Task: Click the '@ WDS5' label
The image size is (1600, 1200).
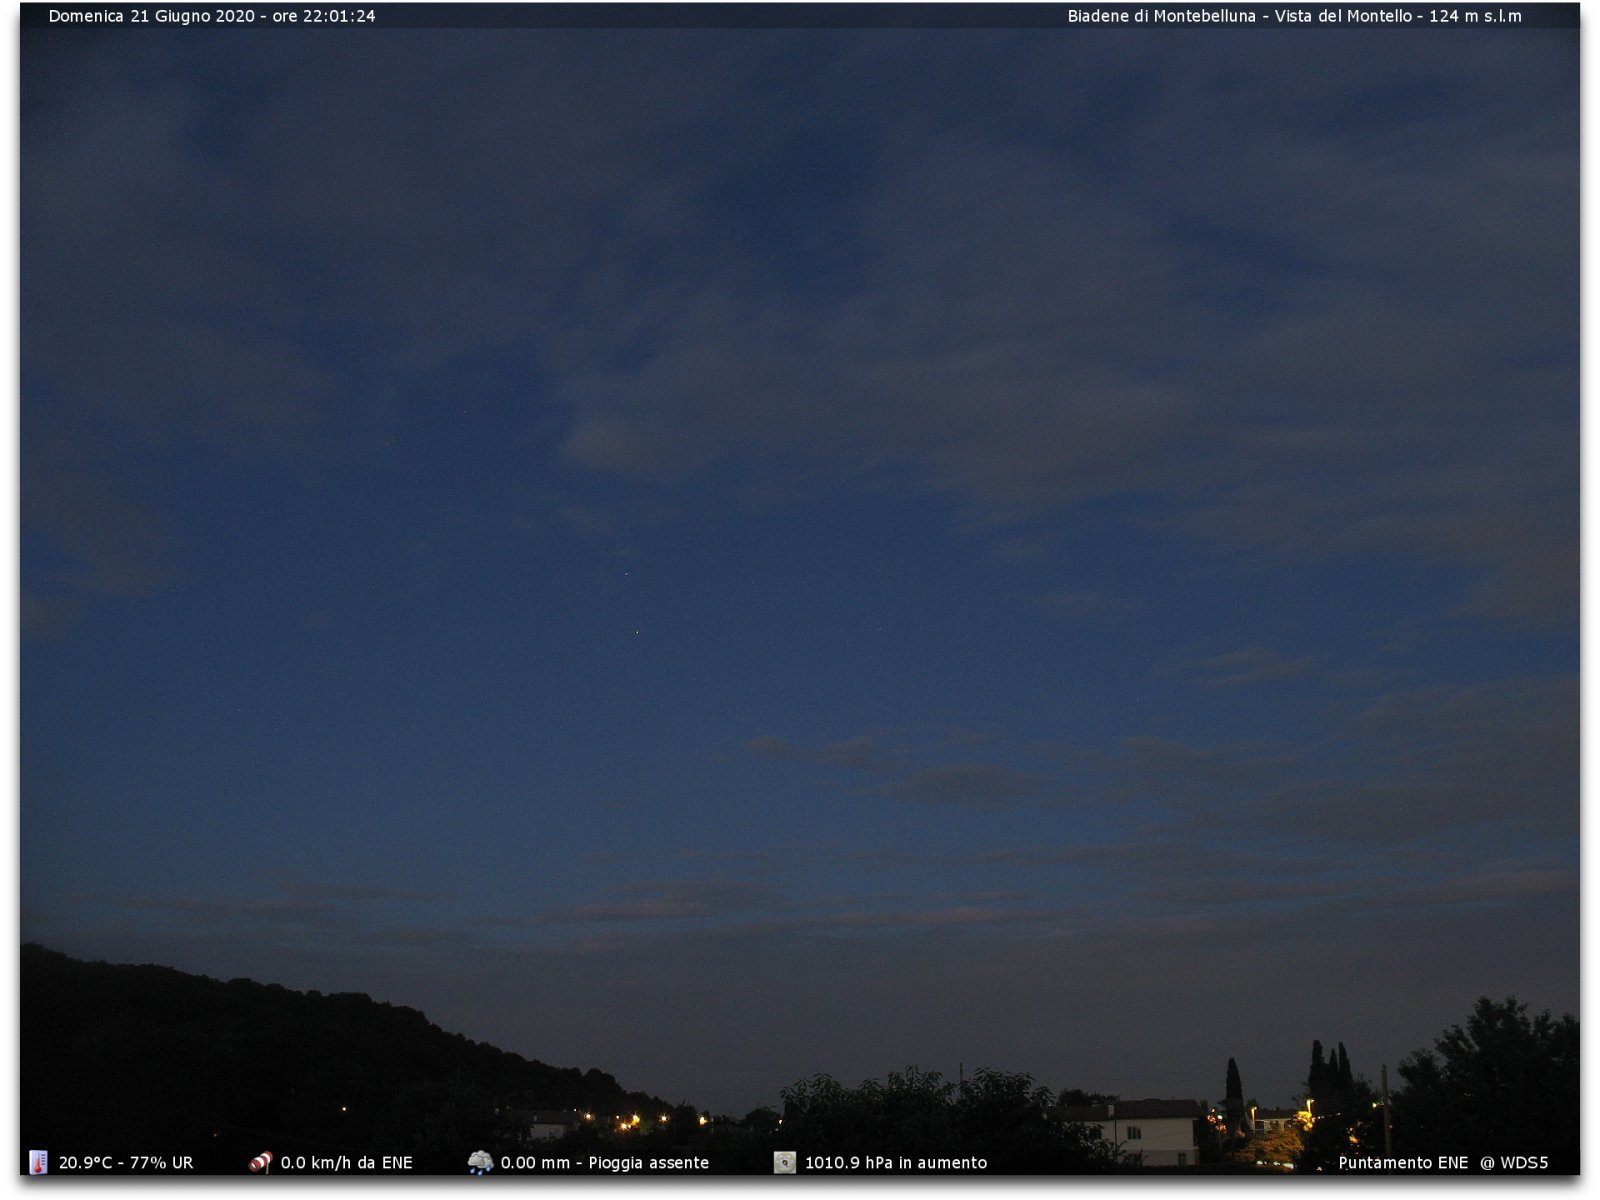Action: (x=1514, y=1163)
